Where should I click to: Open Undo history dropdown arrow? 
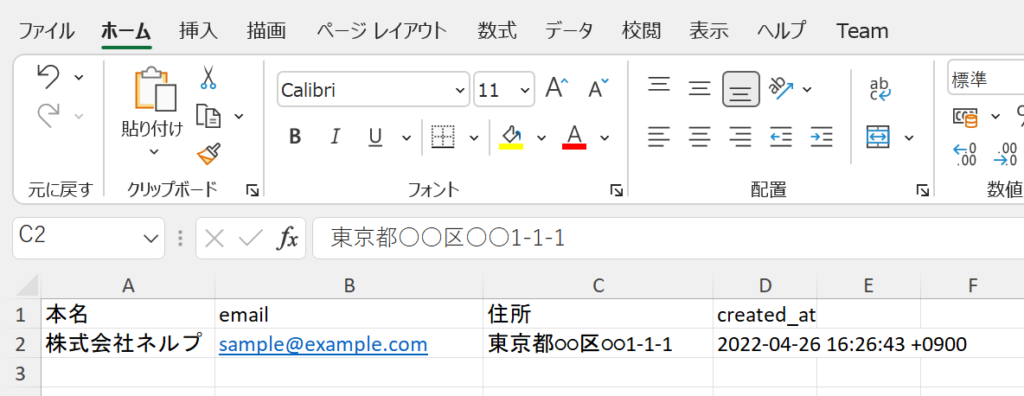click(79, 78)
